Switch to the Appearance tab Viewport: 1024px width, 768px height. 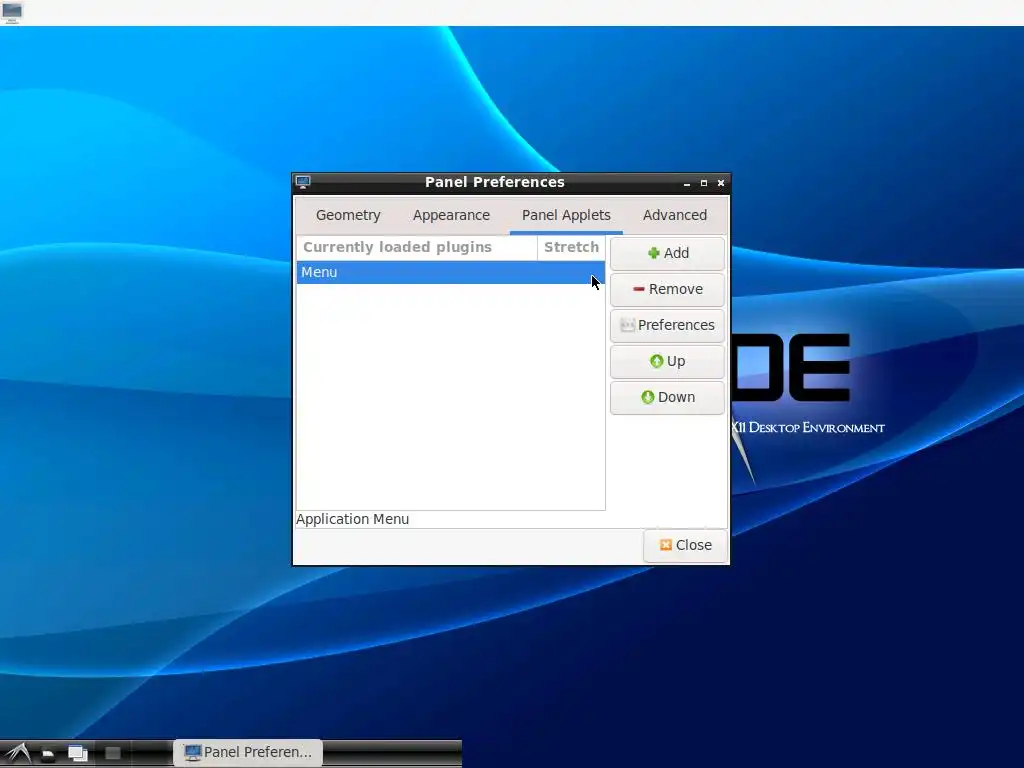[x=451, y=215]
